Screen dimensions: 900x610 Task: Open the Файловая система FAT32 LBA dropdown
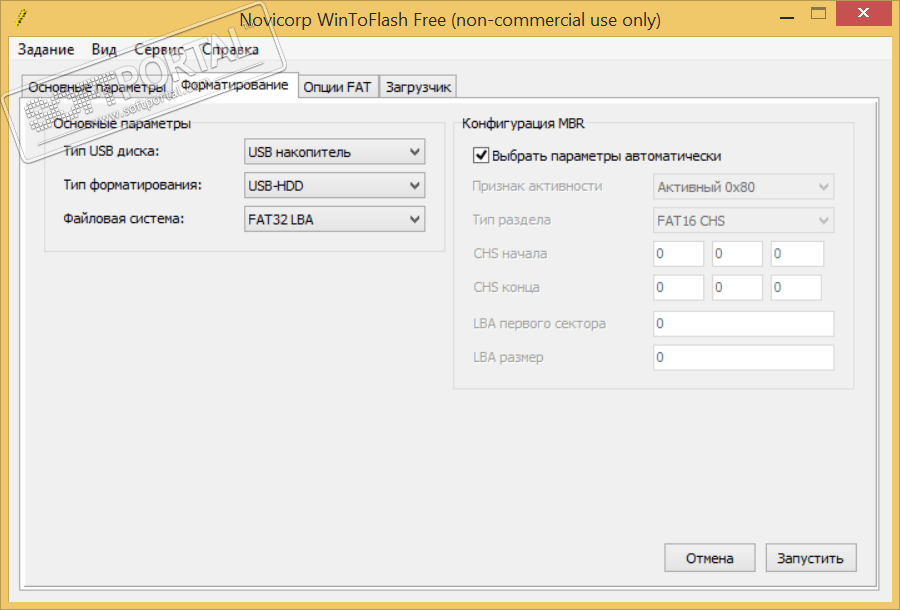tap(335, 219)
